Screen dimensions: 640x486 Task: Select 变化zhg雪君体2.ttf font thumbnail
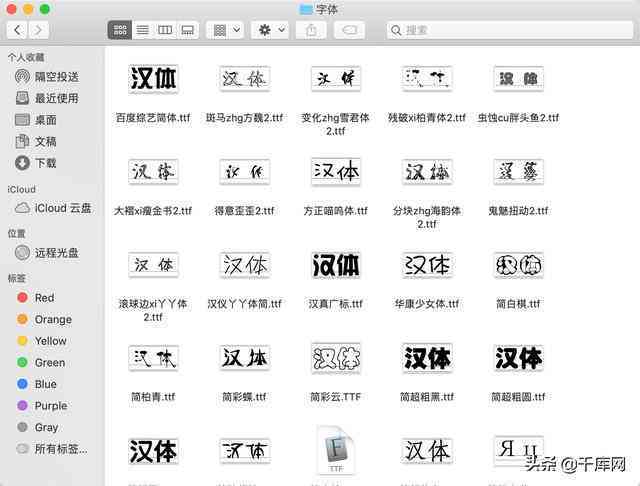336,78
